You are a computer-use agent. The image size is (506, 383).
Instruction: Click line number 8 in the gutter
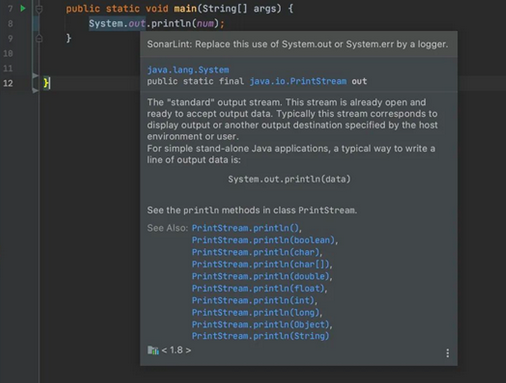(x=10, y=24)
